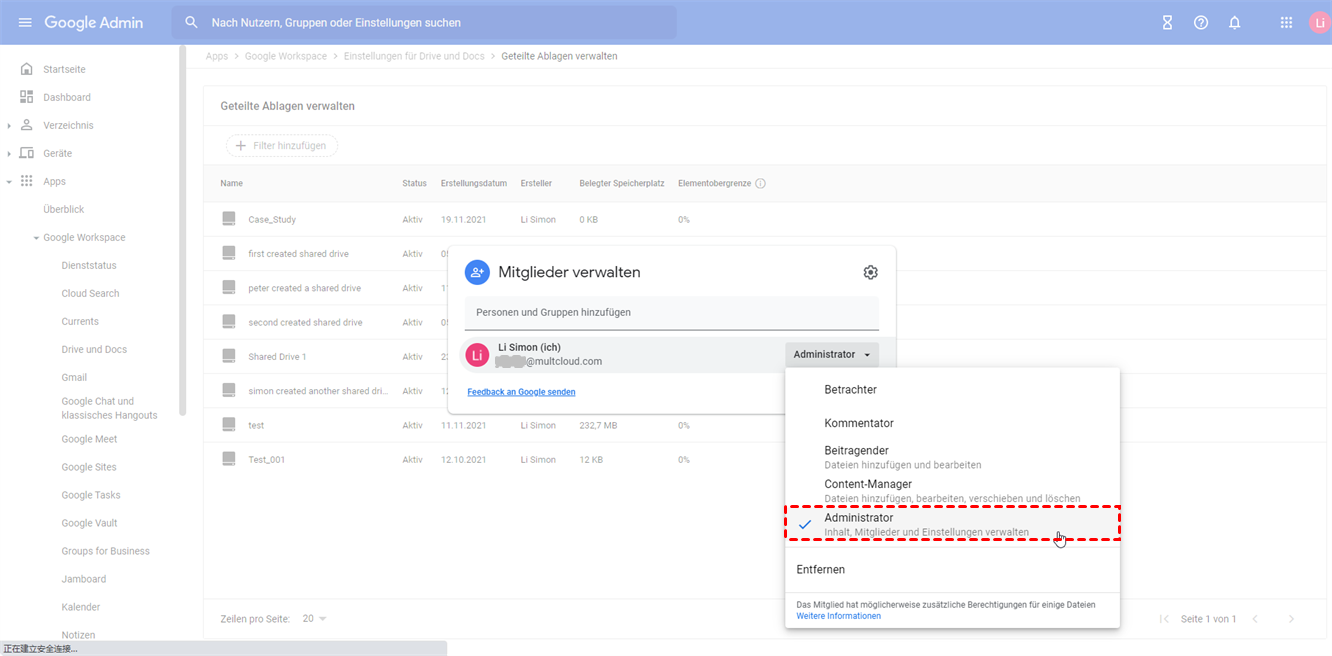Click Entfernen to remove member
1332x656 pixels.
click(821, 570)
